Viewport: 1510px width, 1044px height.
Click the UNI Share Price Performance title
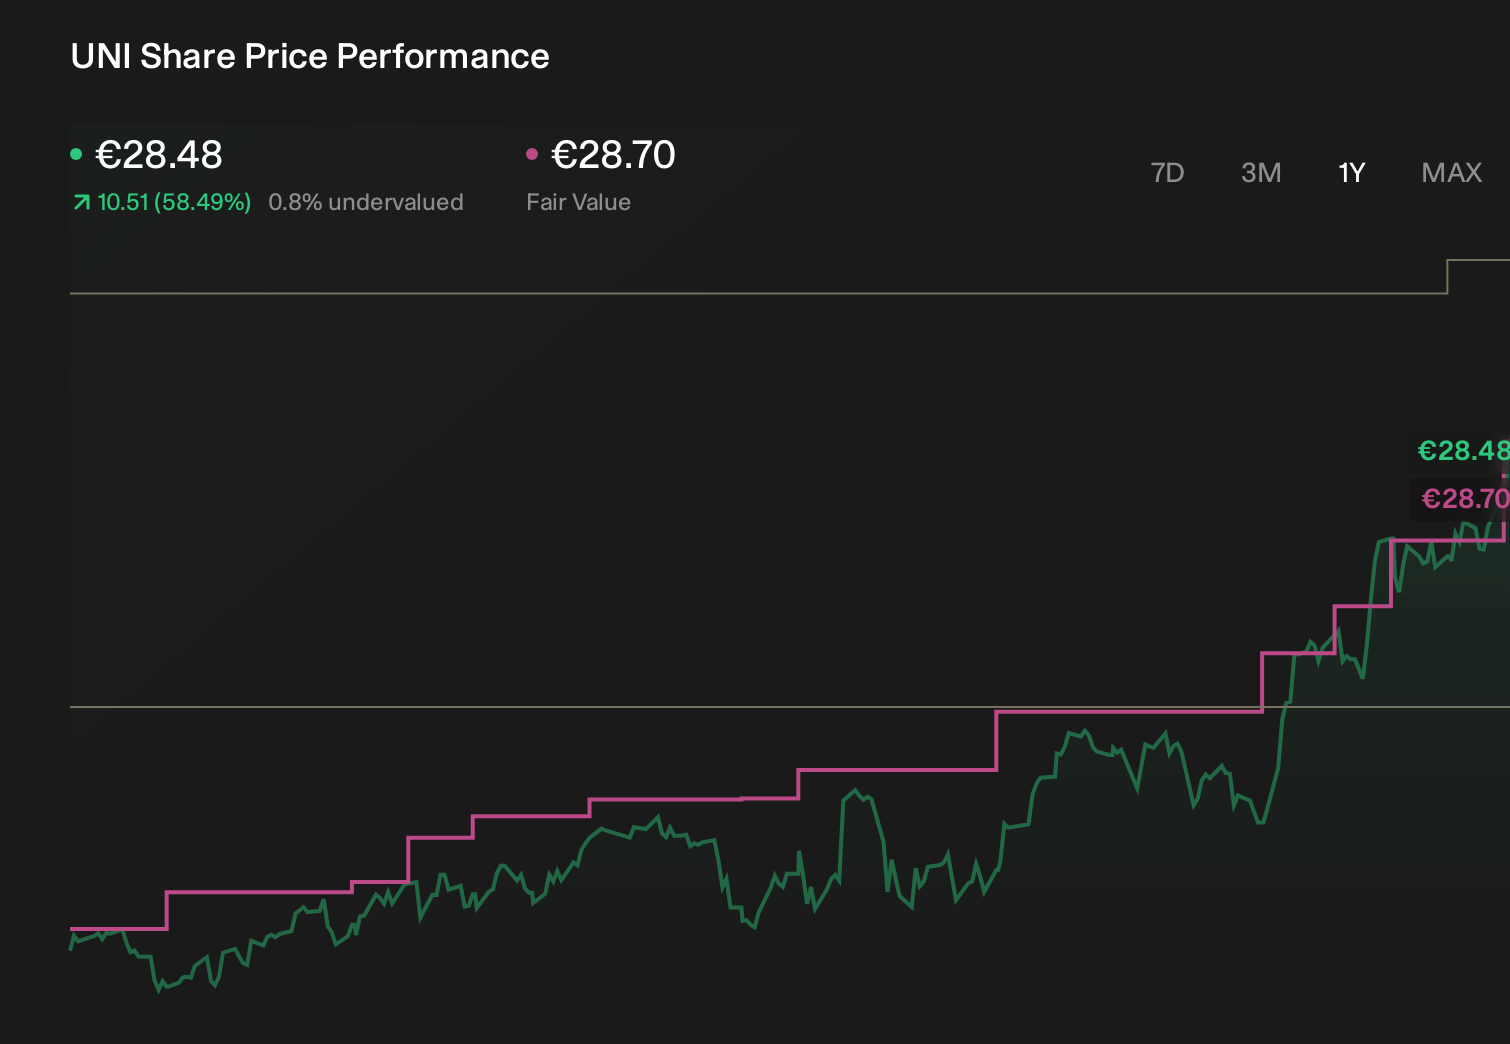(310, 57)
